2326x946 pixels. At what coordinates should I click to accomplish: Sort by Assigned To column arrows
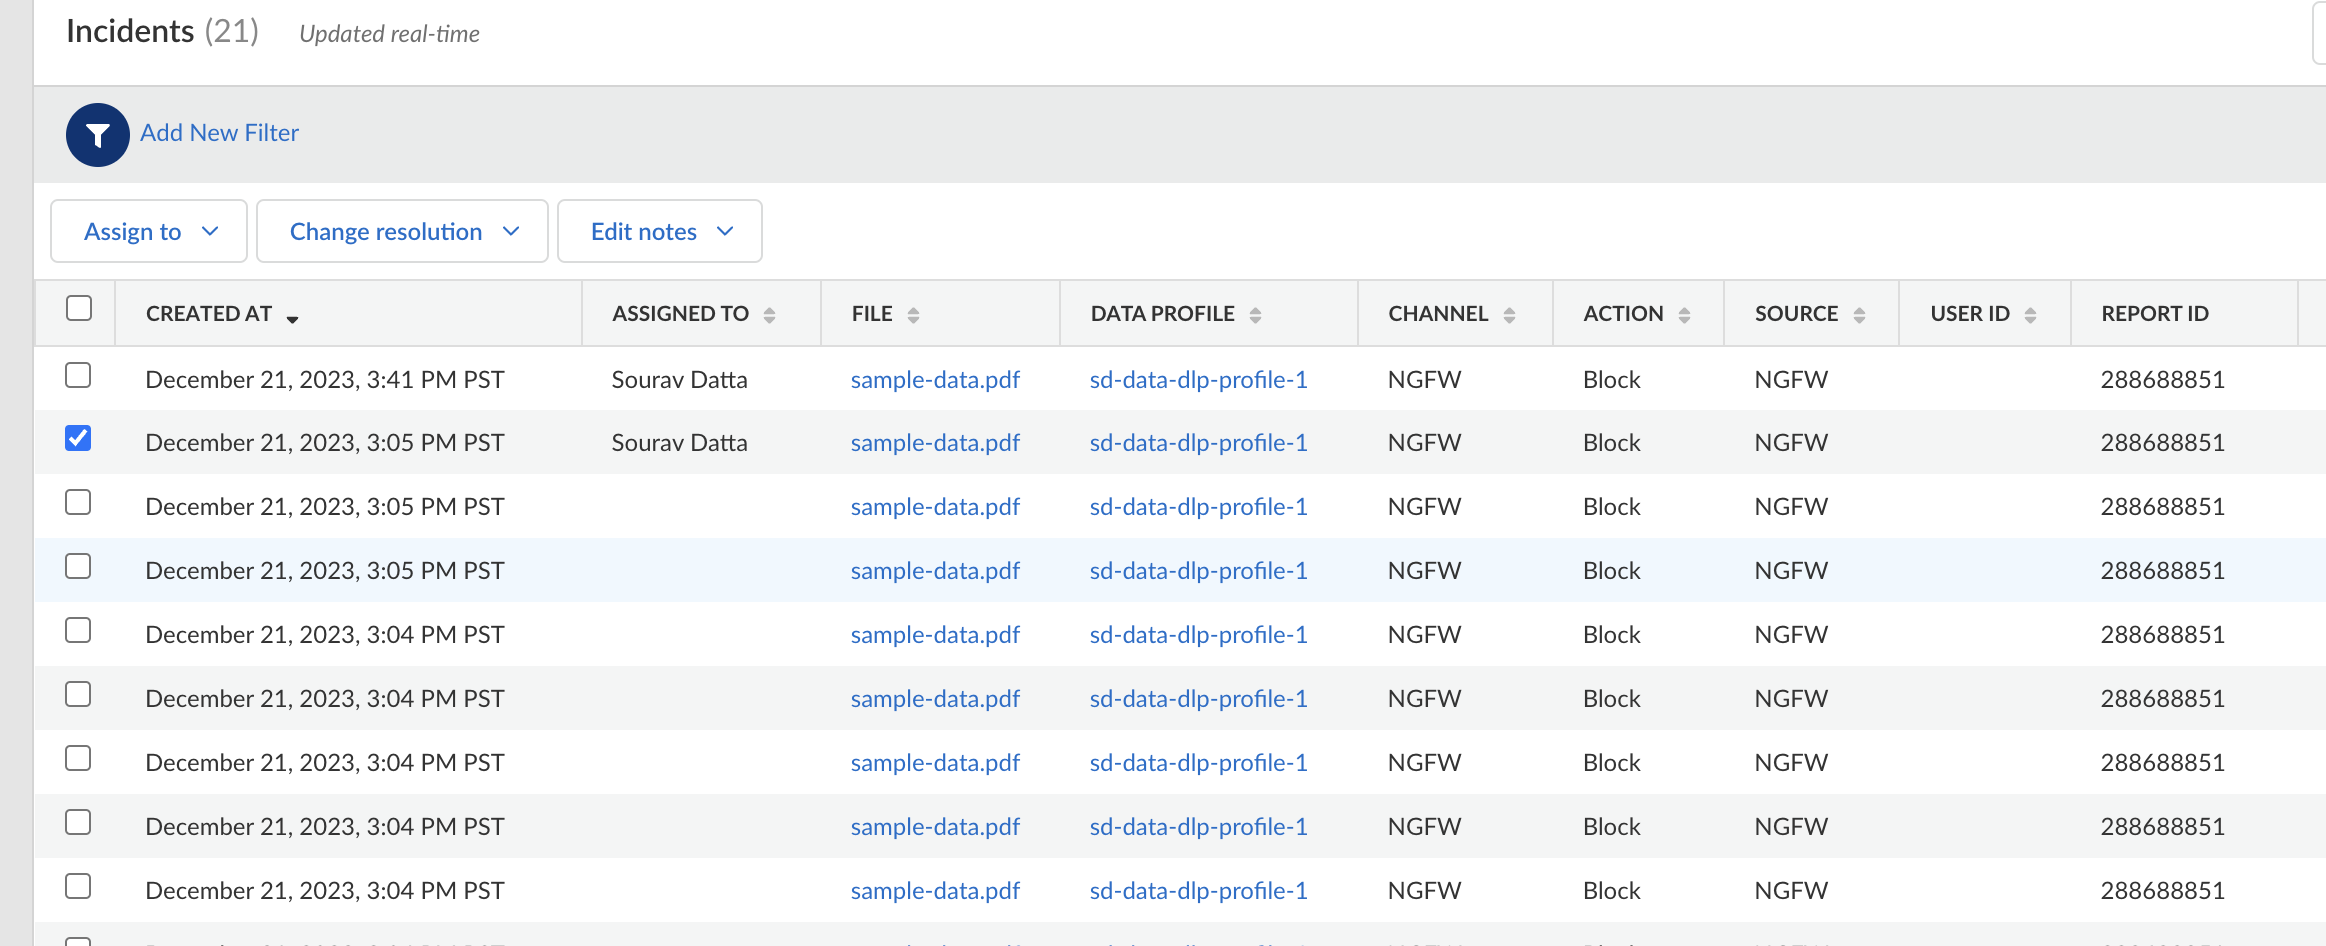click(x=769, y=315)
